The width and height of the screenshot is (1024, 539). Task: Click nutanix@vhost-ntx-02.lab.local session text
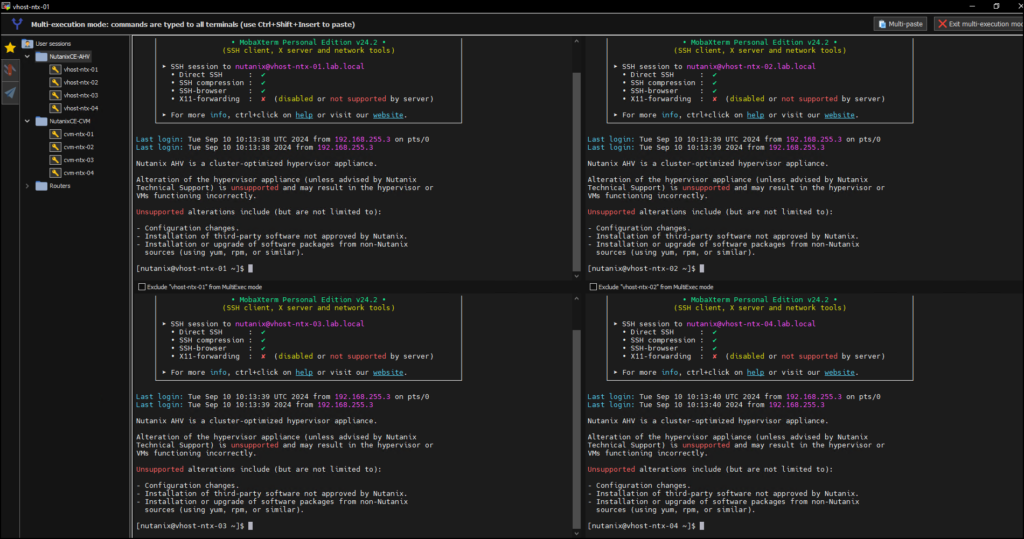coord(751,67)
